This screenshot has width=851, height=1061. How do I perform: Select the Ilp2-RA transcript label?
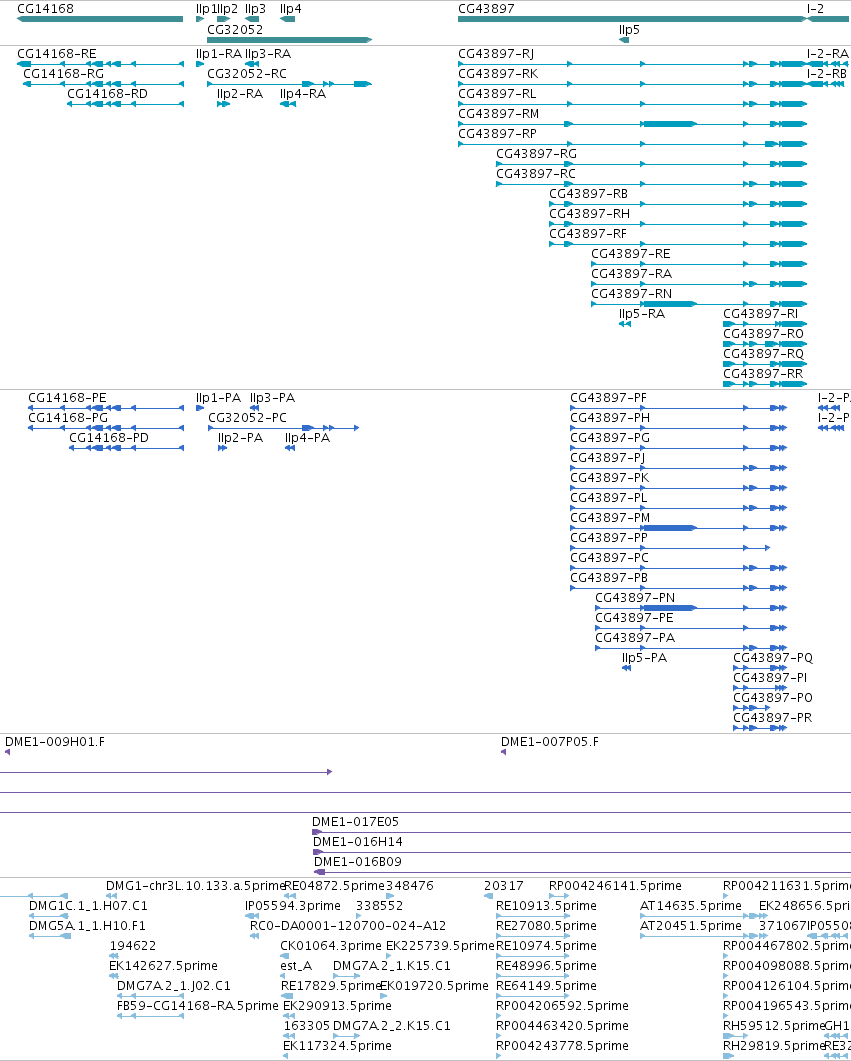pyautogui.click(x=240, y=93)
